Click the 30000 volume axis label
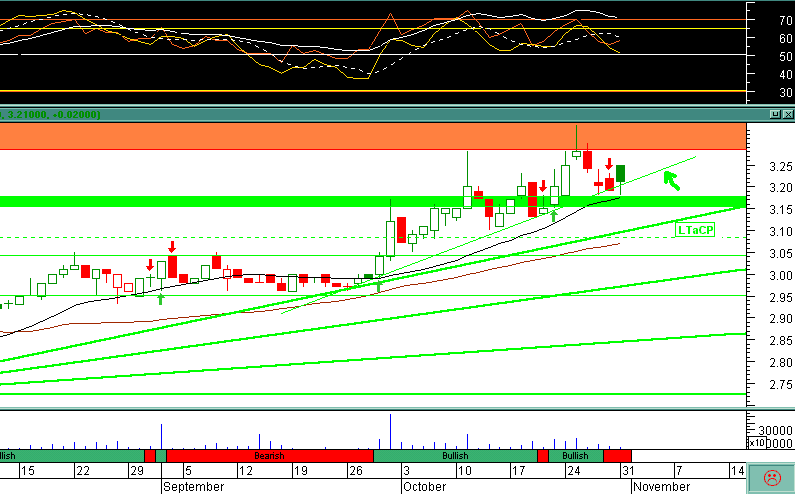 tap(775, 431)
